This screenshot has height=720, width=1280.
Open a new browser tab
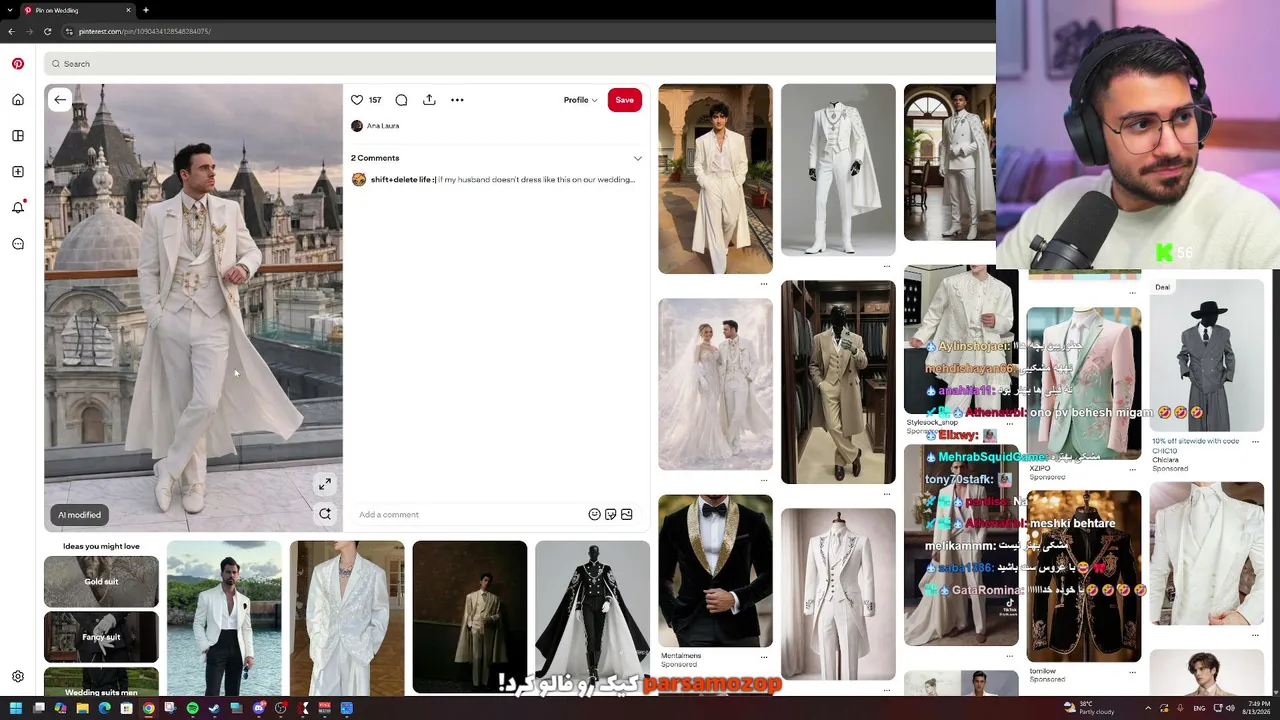point(146,10)
